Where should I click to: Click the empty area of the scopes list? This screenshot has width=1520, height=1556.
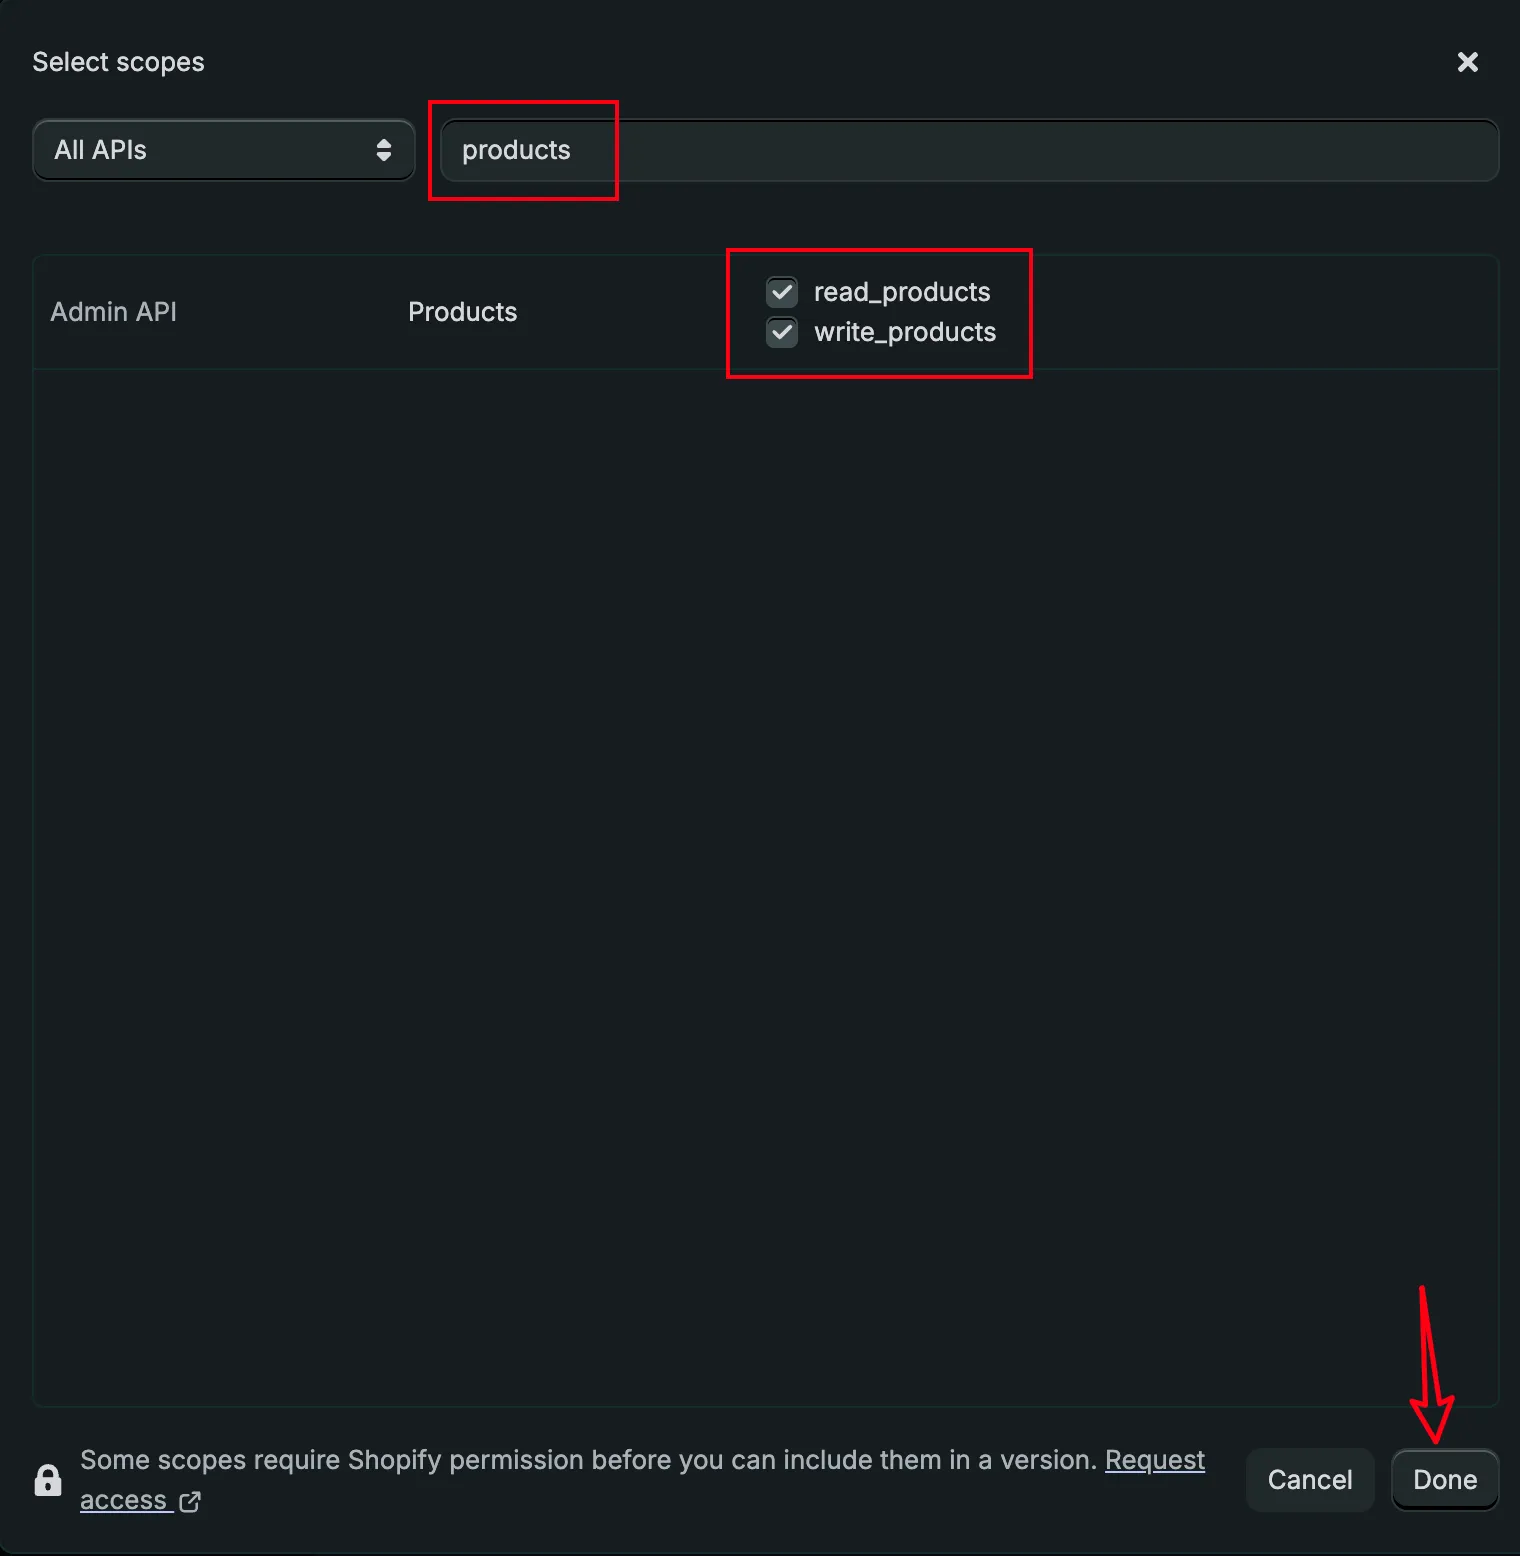[x=765, y=880]
